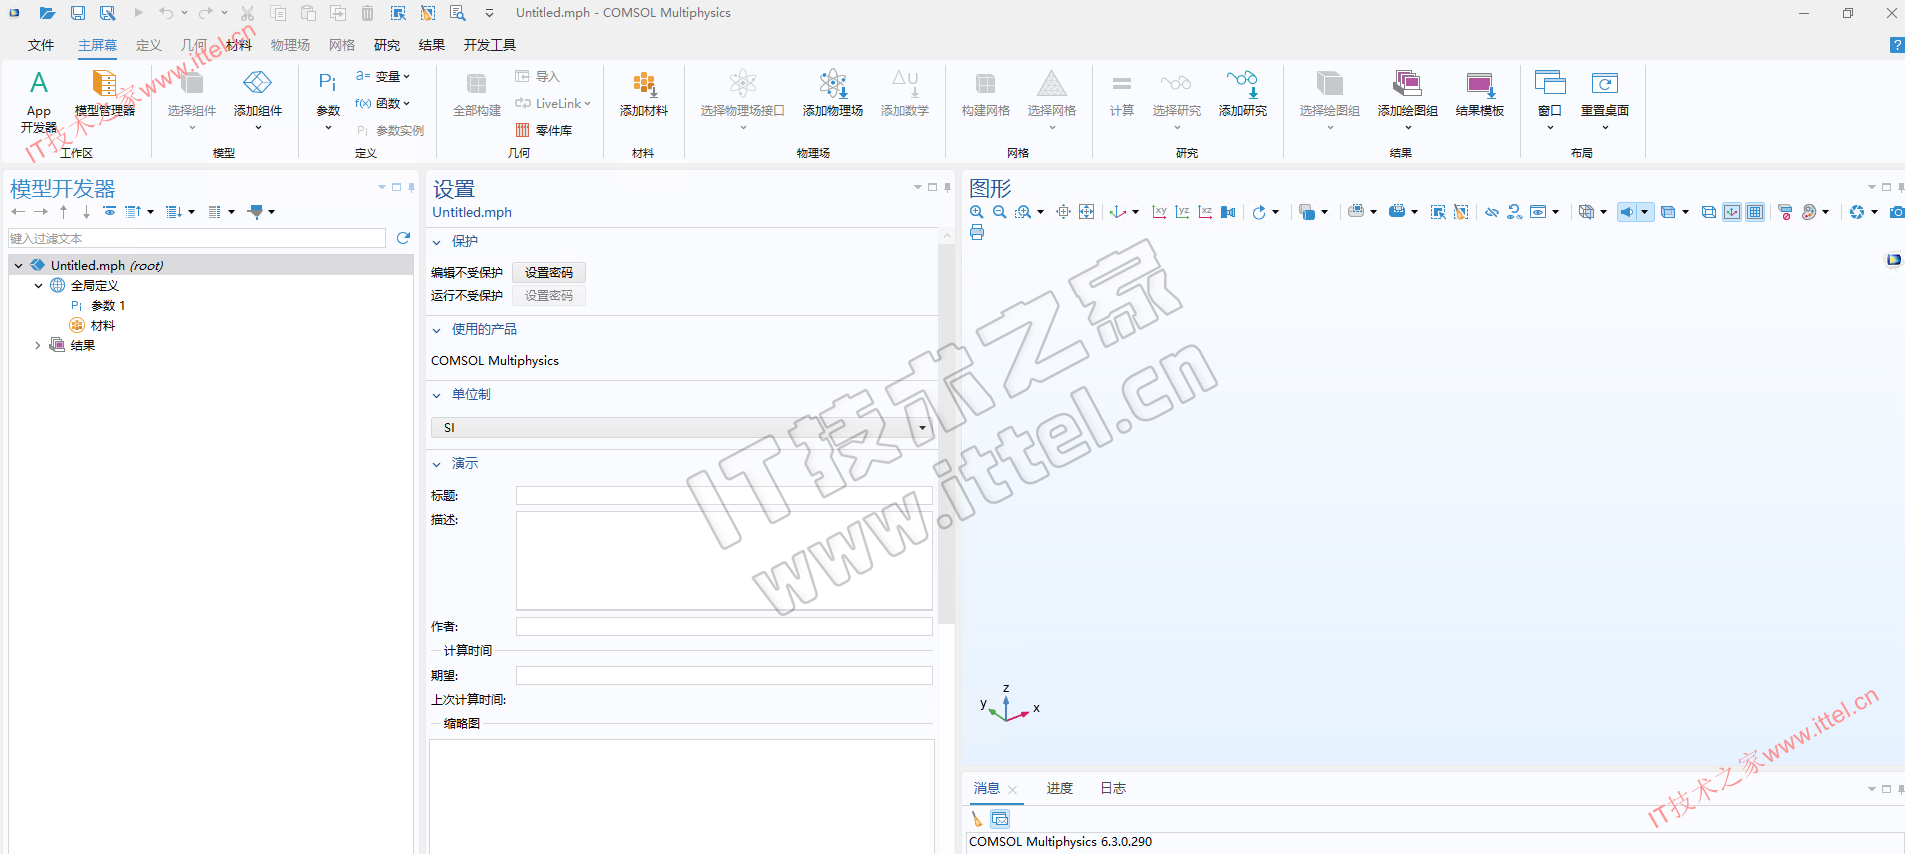This screenshot has width=1905, height=854.
Task: Toggle the highlighted scene light button
Action: (x=1627, y=212)
